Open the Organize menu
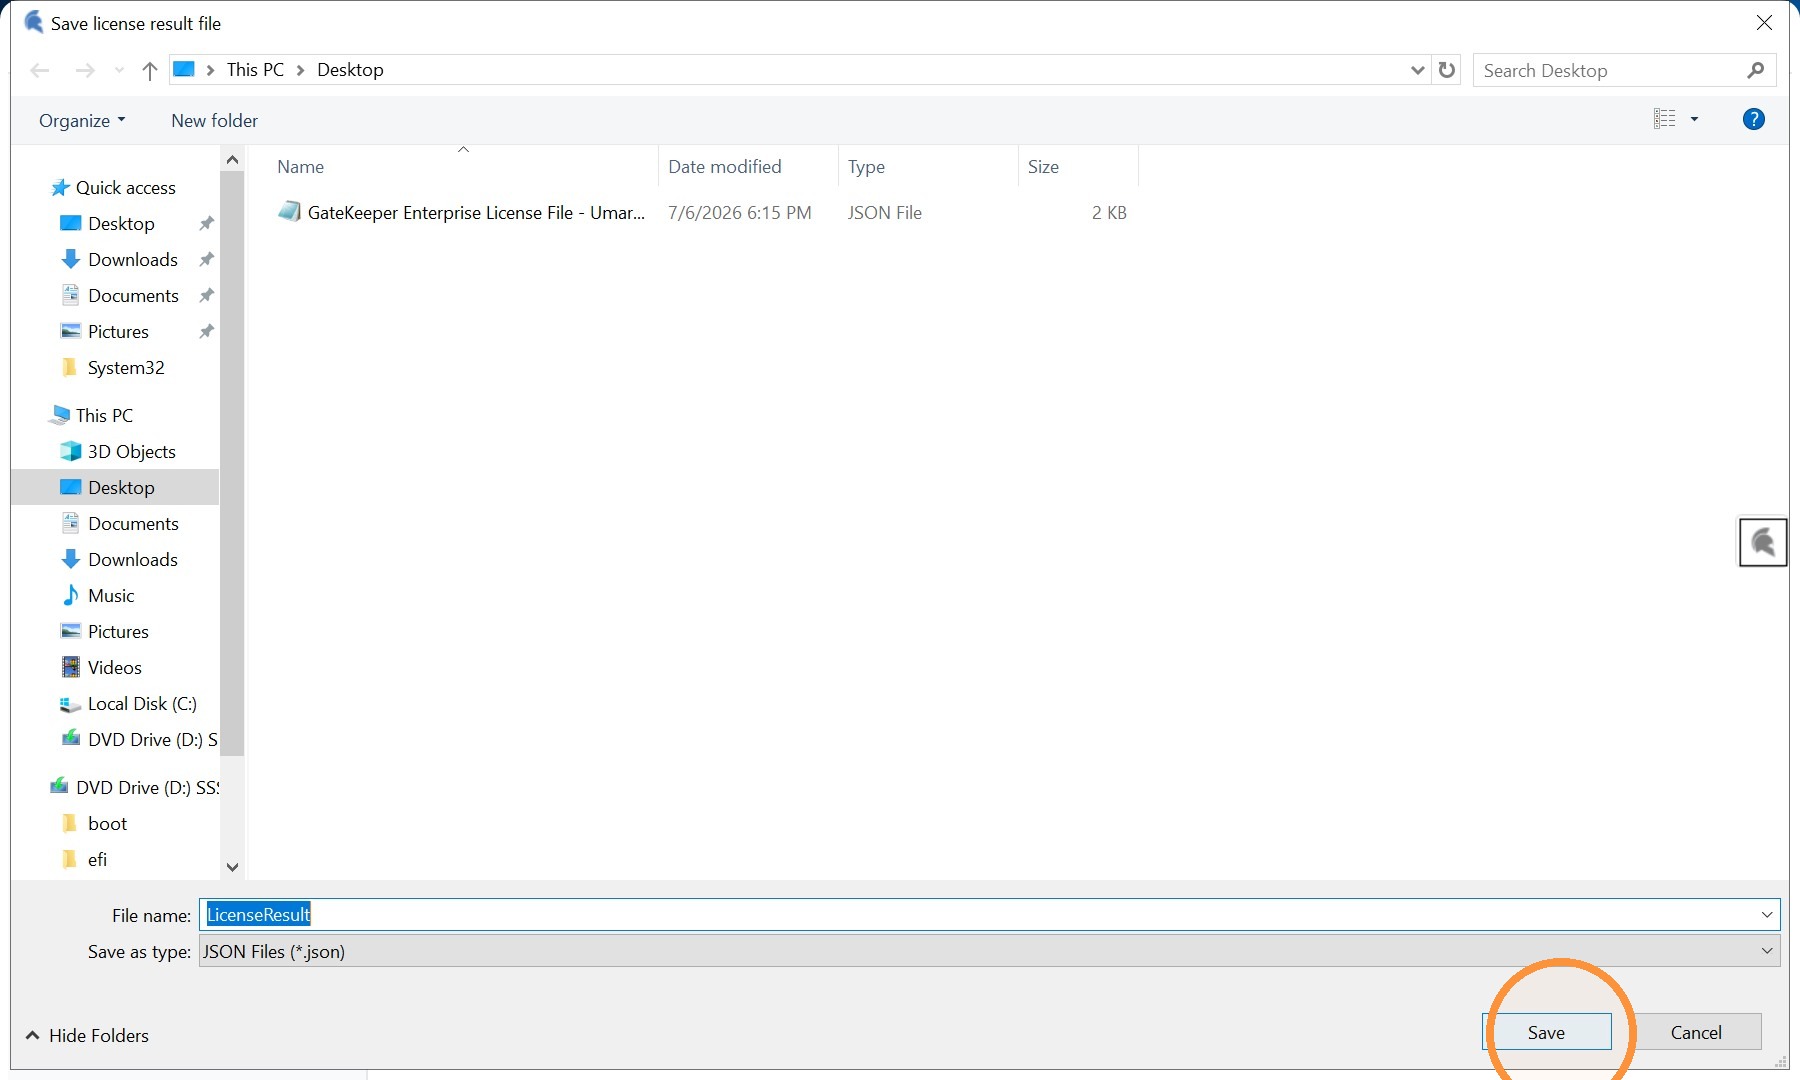Viewport: 1800px width, 1080px height. 82,120
